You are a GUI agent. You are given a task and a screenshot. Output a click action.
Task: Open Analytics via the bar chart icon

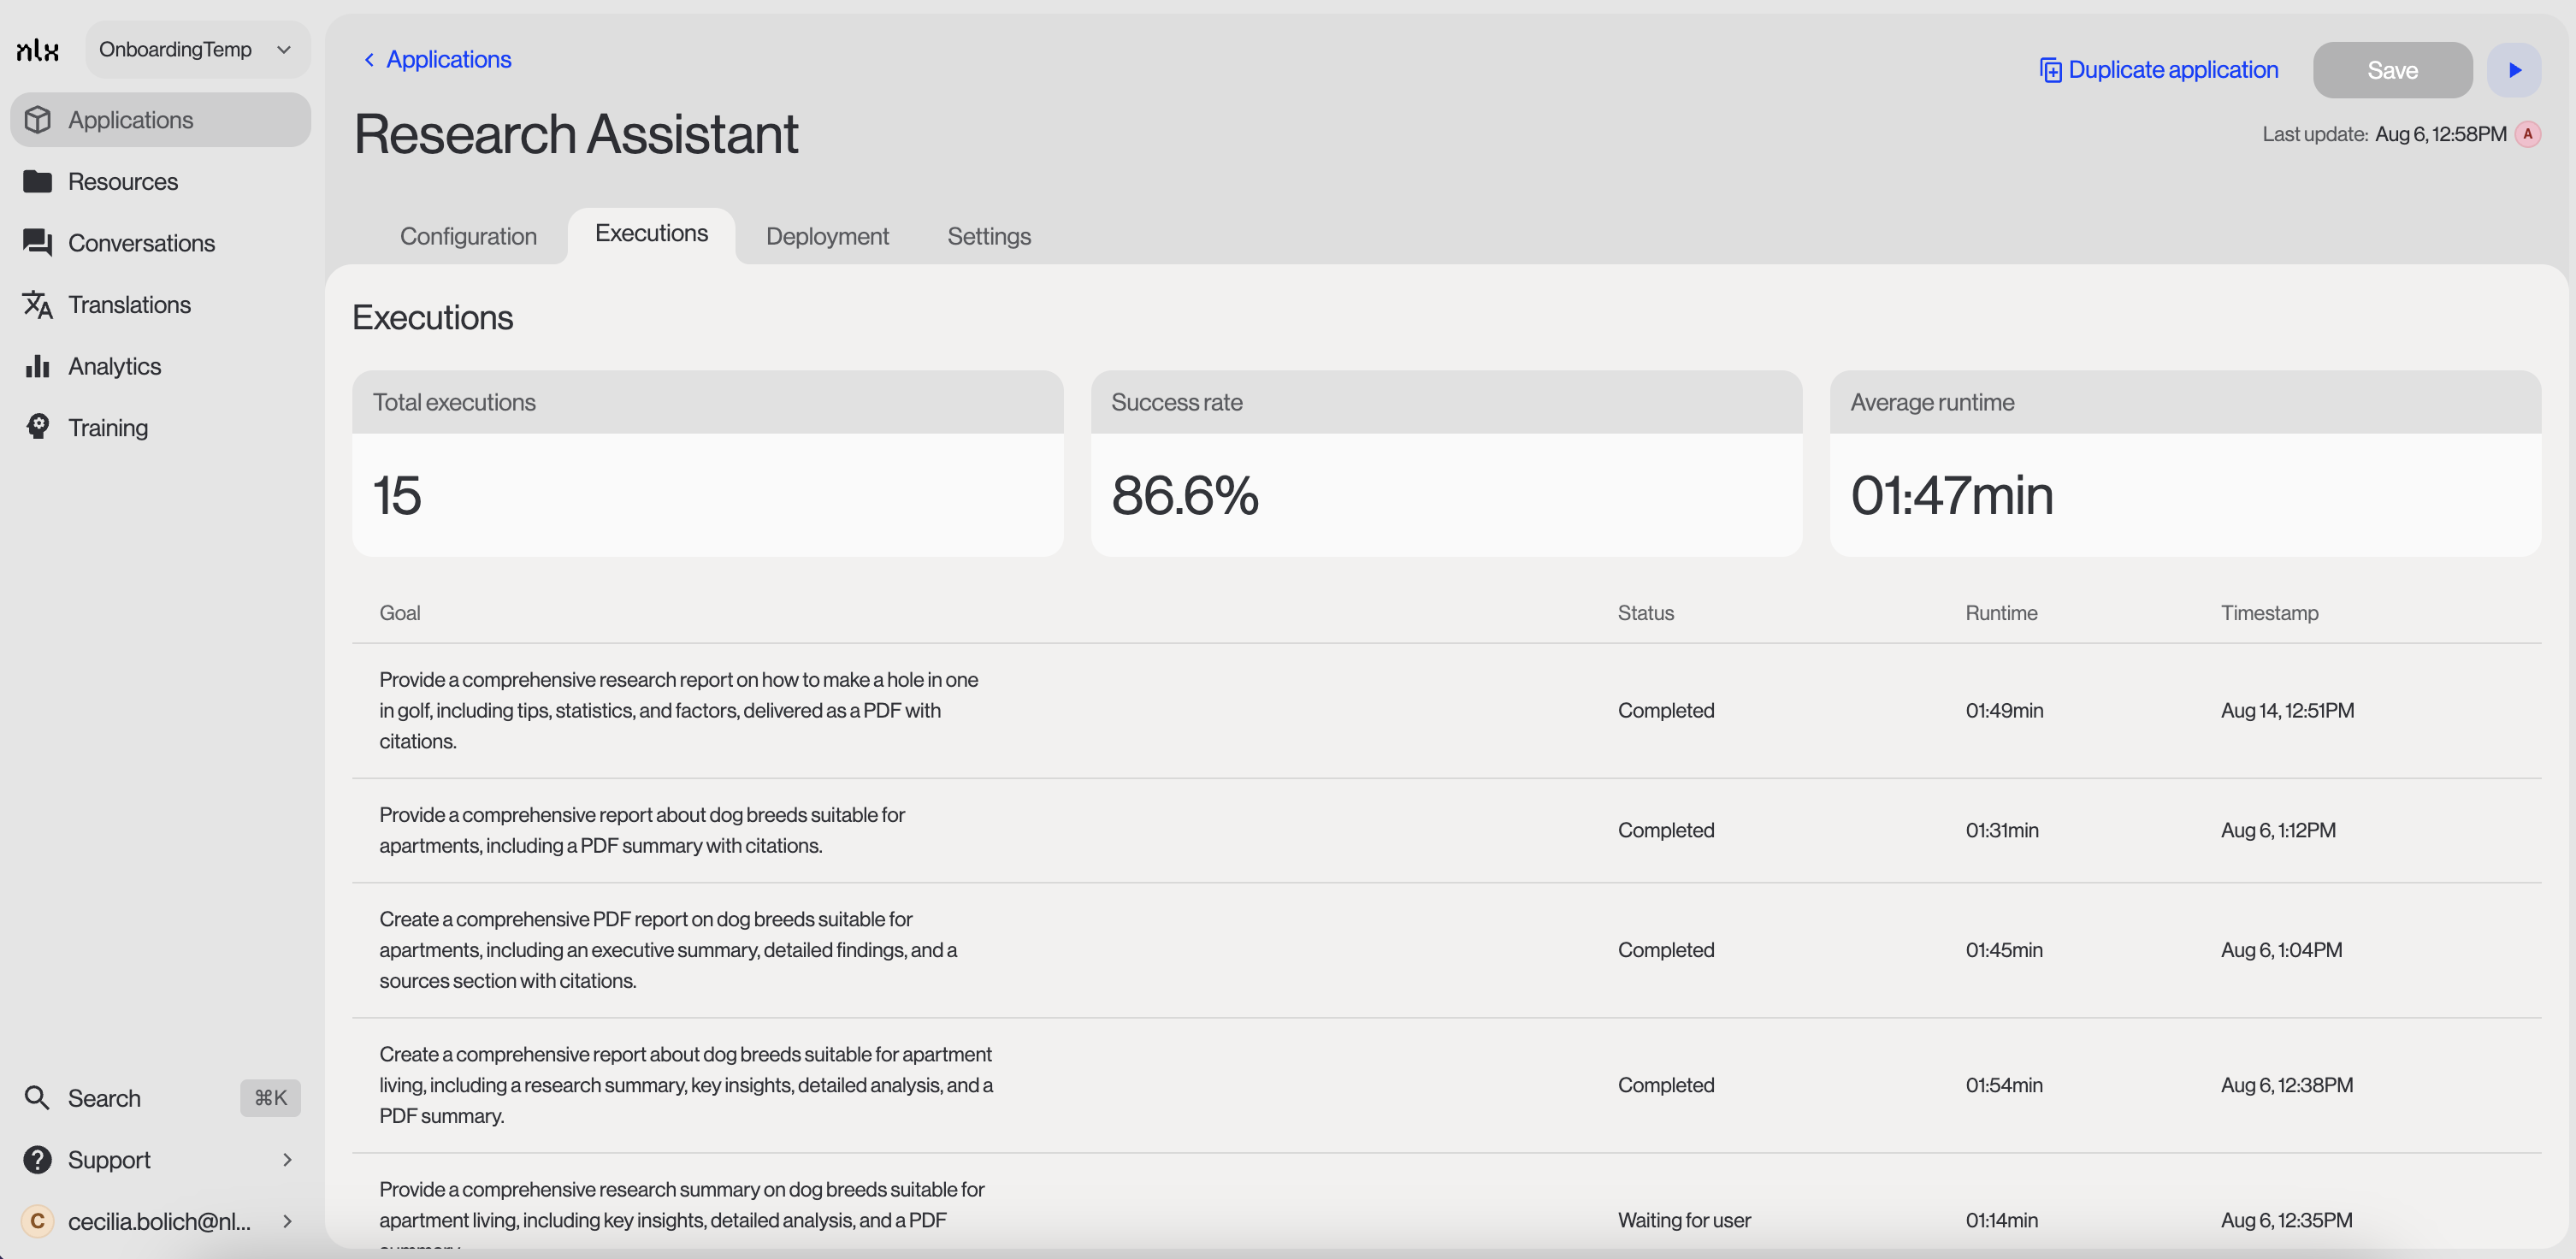(x=38, y=366)
